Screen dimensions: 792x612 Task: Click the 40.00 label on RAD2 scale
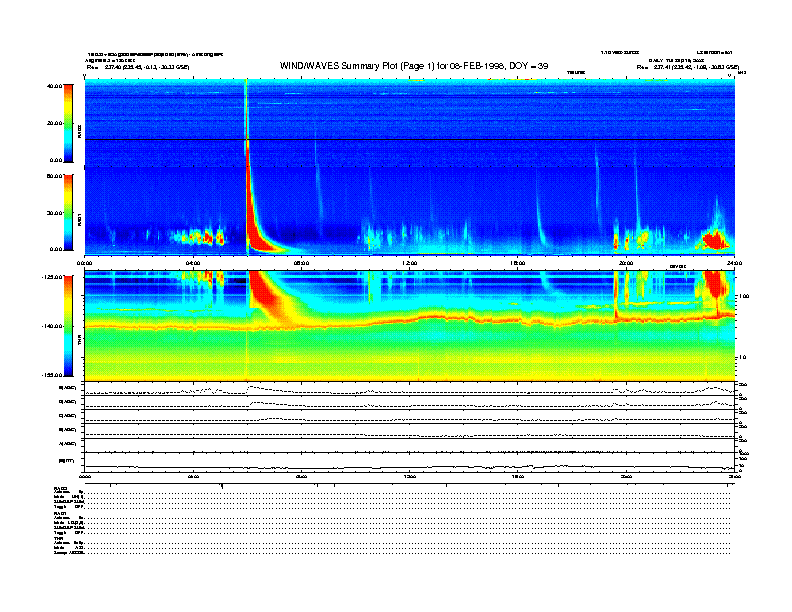click(55, 86)
